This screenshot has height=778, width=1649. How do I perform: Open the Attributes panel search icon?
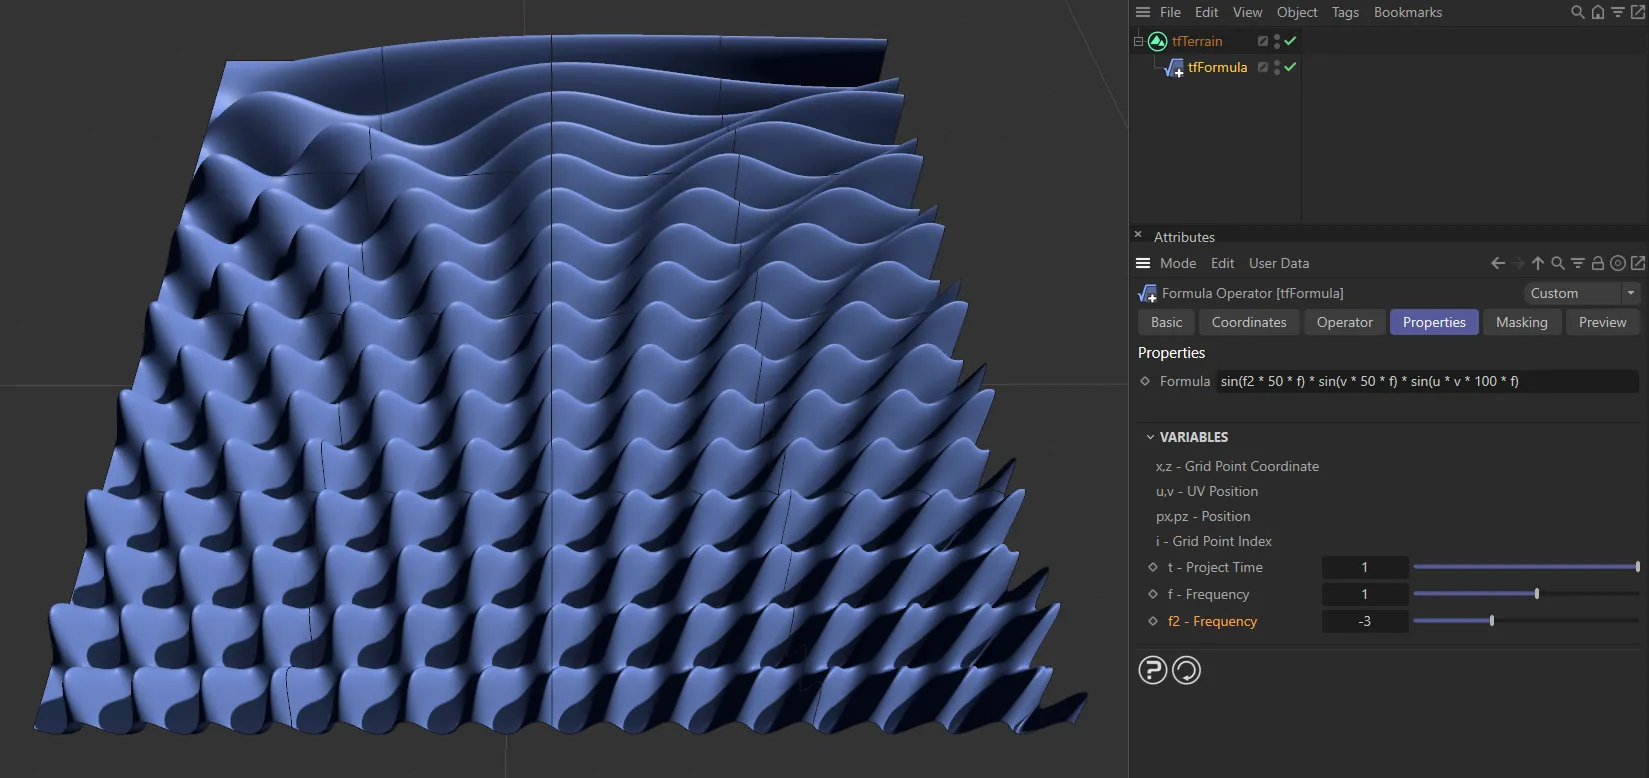1557,263
